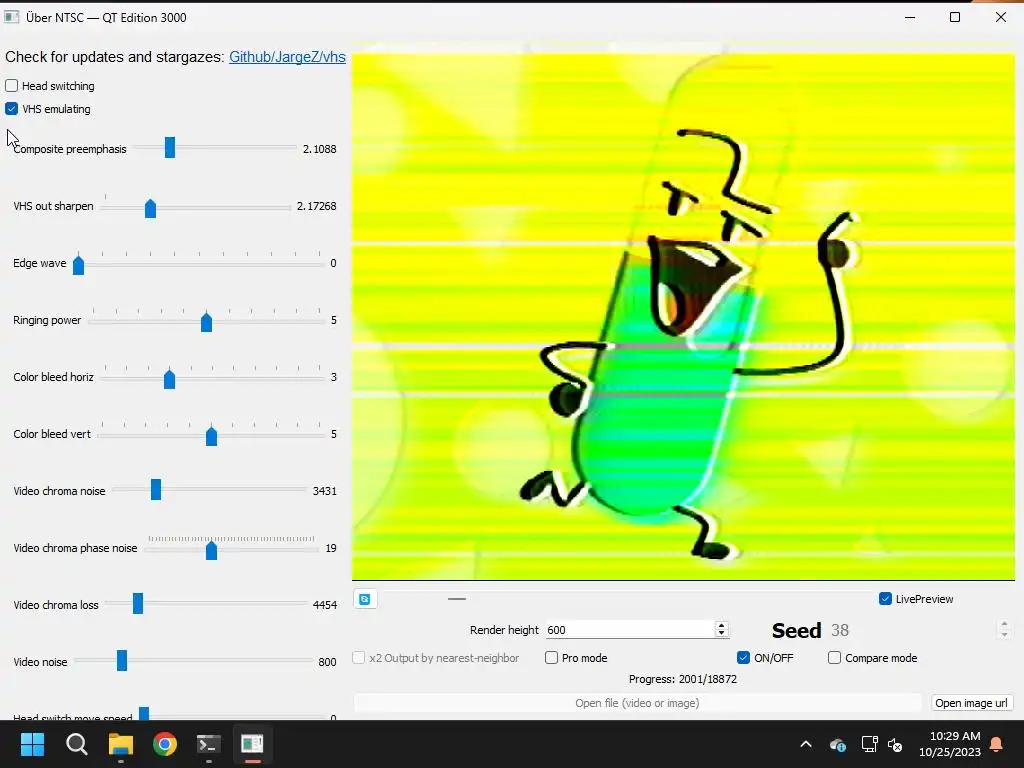Enable Compare mode checkbox
This screenshot has width=1024, height=768.
[x=835, y=658]
